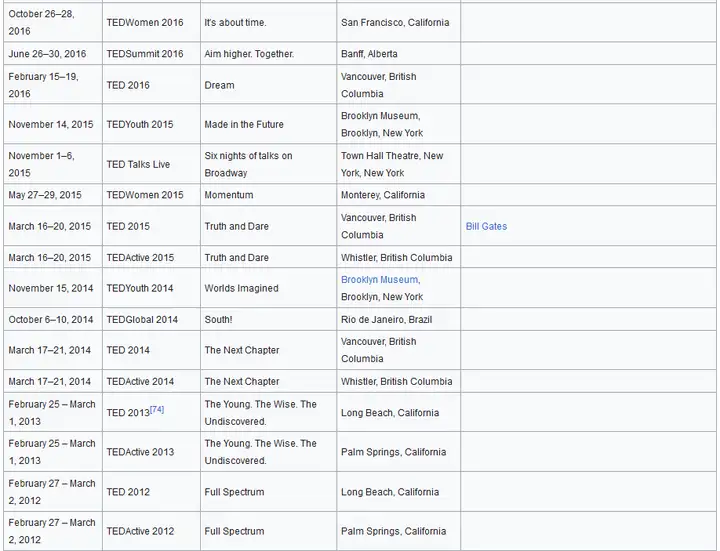Screen dimensions: 720x551
Task: Select 'Full Spectrum' in TED 2012 row
Action: pyautogui.click(x=234, y=492)
